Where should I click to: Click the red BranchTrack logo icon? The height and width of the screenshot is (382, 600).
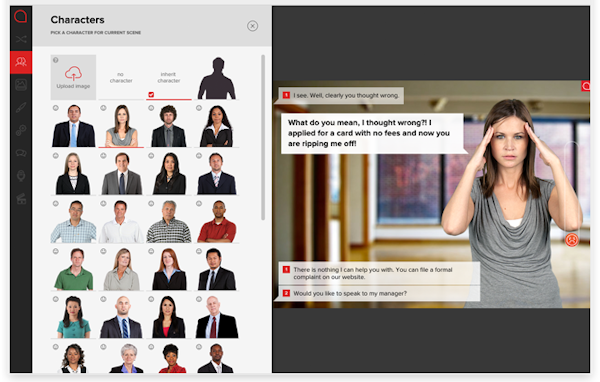tap(21, 16)
